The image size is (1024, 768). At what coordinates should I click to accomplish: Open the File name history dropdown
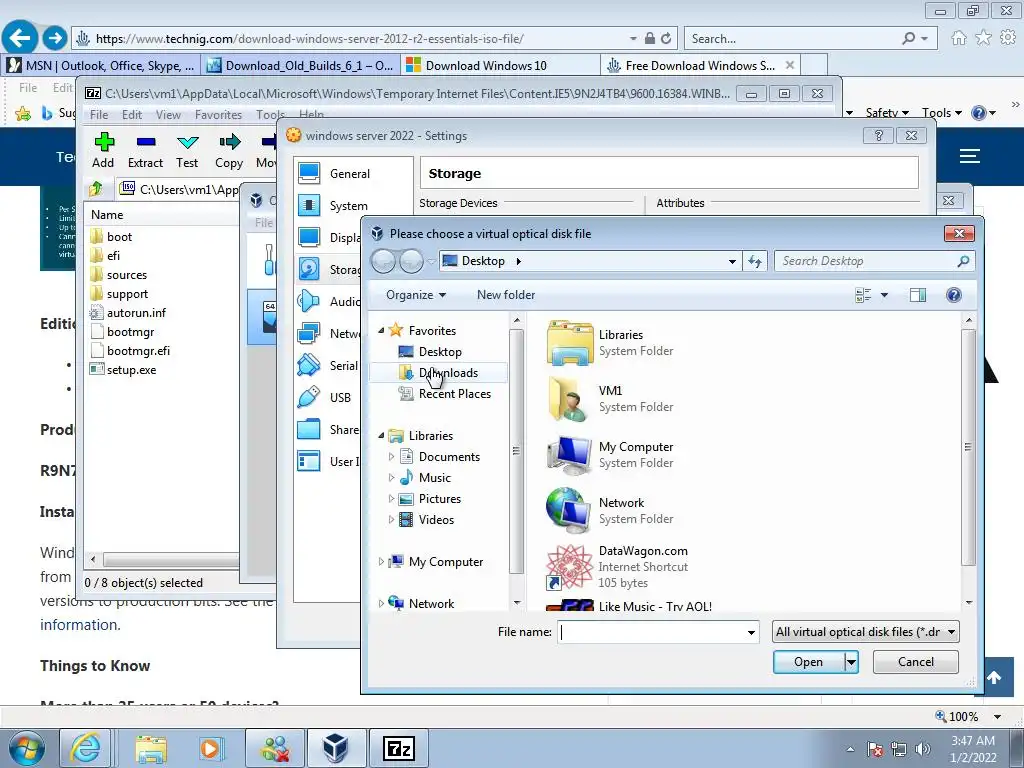coord(751,632)
